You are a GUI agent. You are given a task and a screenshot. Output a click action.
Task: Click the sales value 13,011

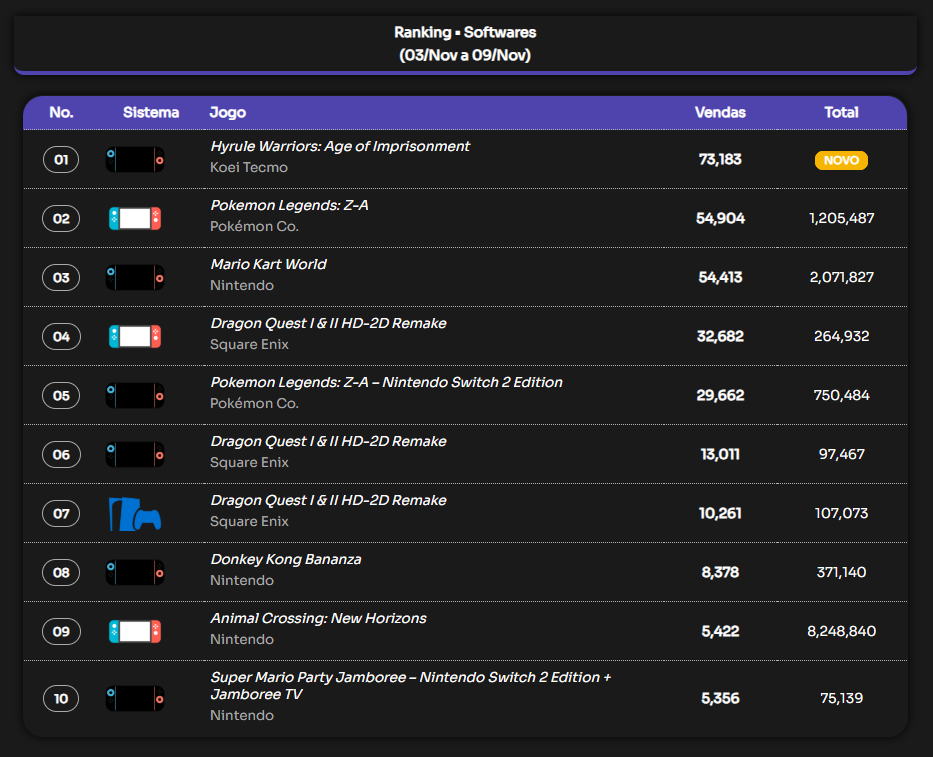(720, 454)
